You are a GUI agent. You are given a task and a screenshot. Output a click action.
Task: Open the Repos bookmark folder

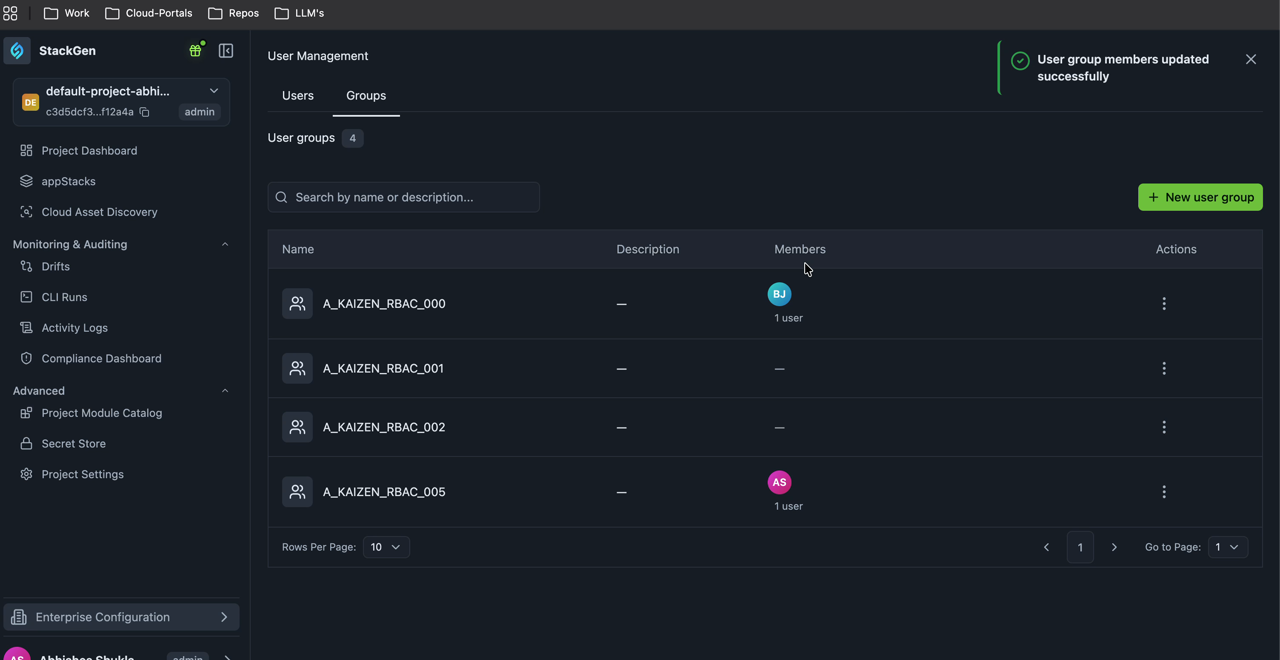point(233,13)
